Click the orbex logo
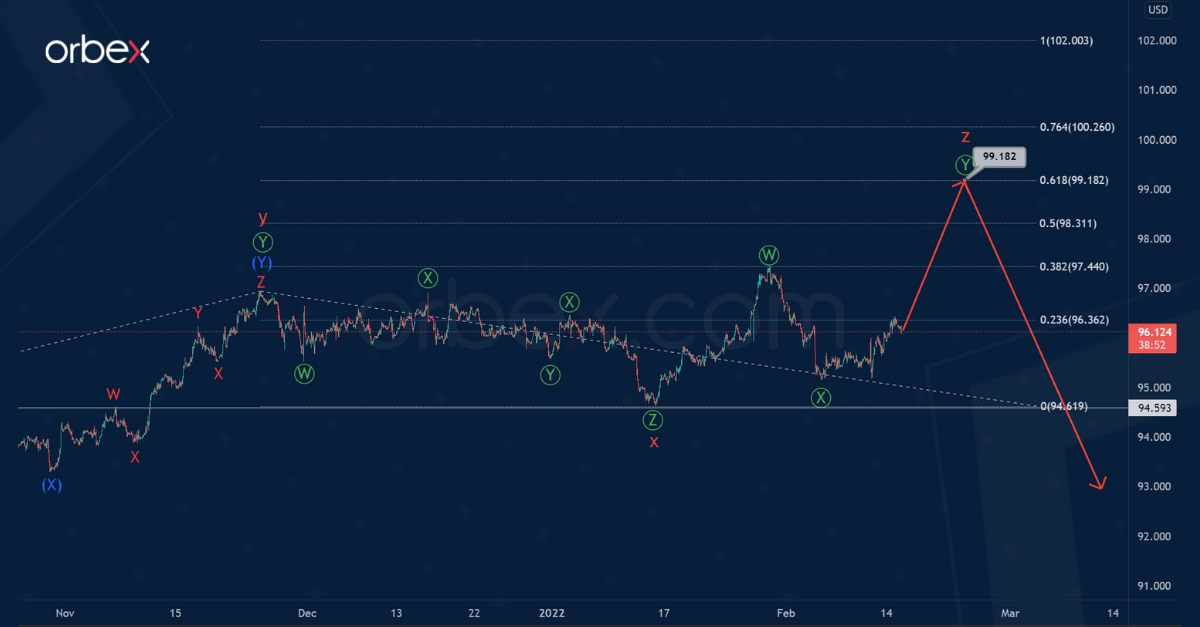 pyautogui.click(x=97, y=52)
